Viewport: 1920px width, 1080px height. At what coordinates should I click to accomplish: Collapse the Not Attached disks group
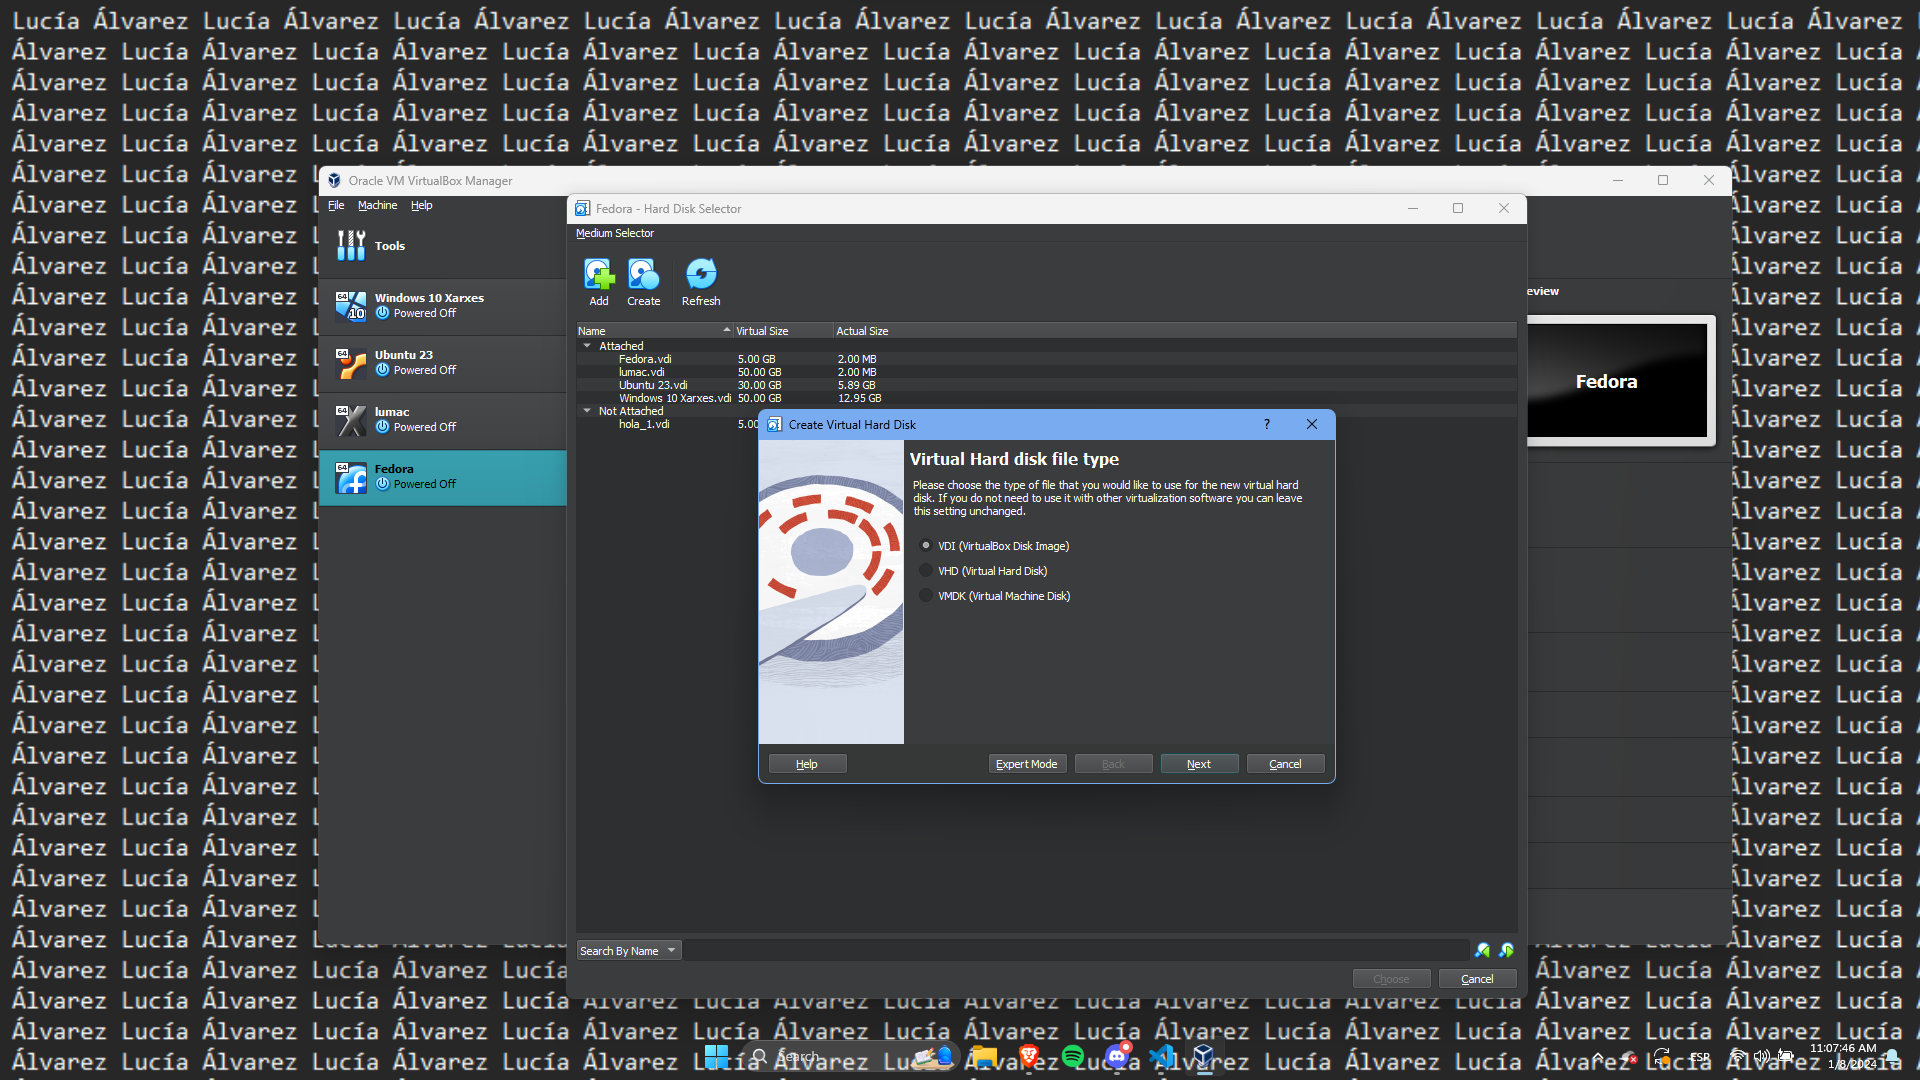pyautogui.click(x=587, y=411)
